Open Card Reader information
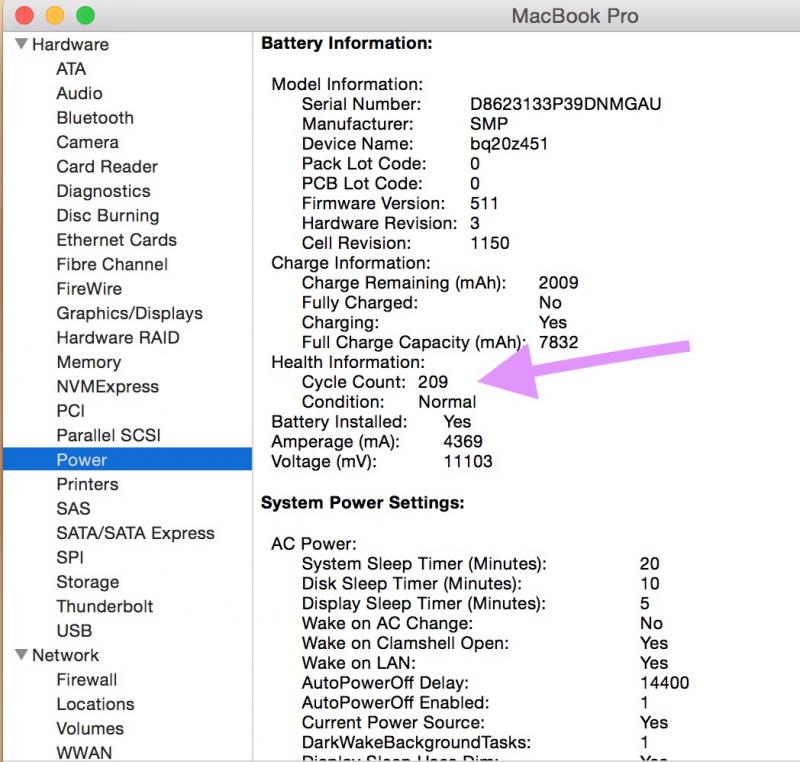This screenshot has width=800, height=762. 107,167
